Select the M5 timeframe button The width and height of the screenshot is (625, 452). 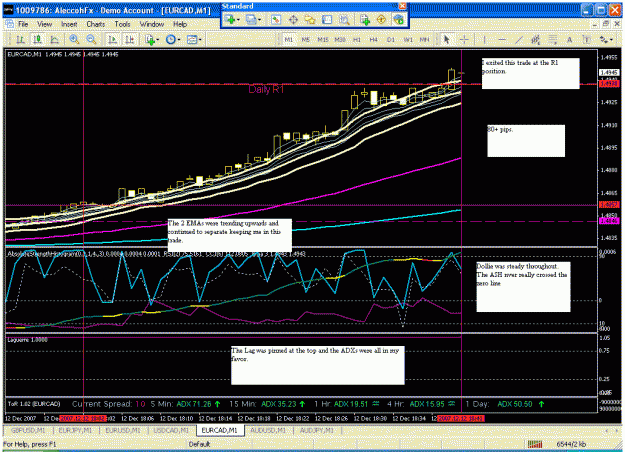tap(306, 39)
